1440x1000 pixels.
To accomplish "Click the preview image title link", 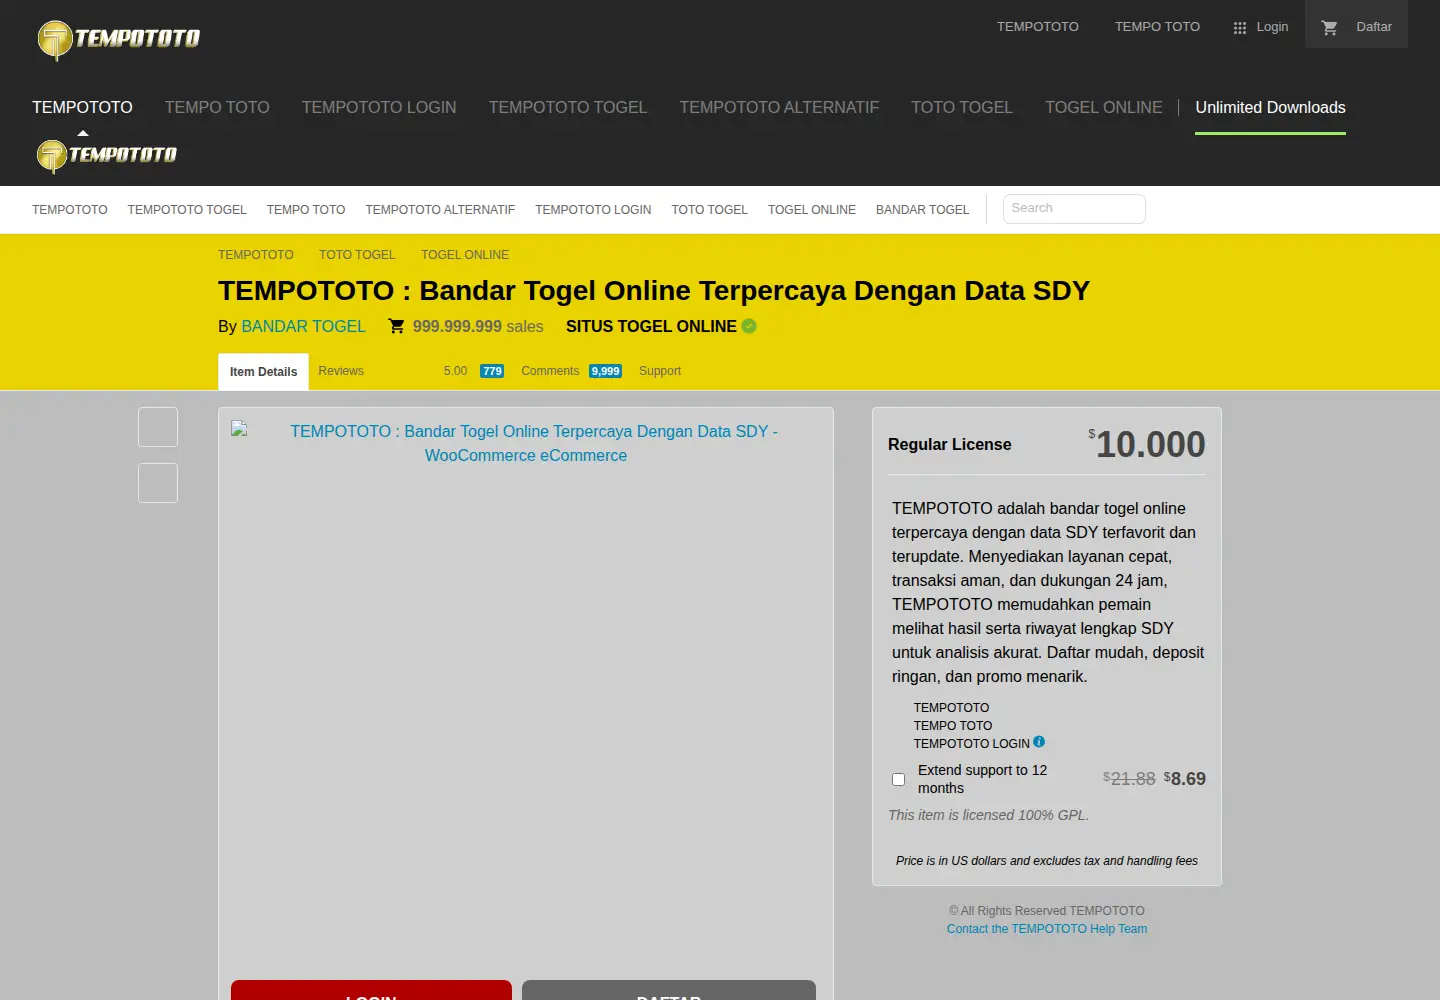I will click(526, 443).
